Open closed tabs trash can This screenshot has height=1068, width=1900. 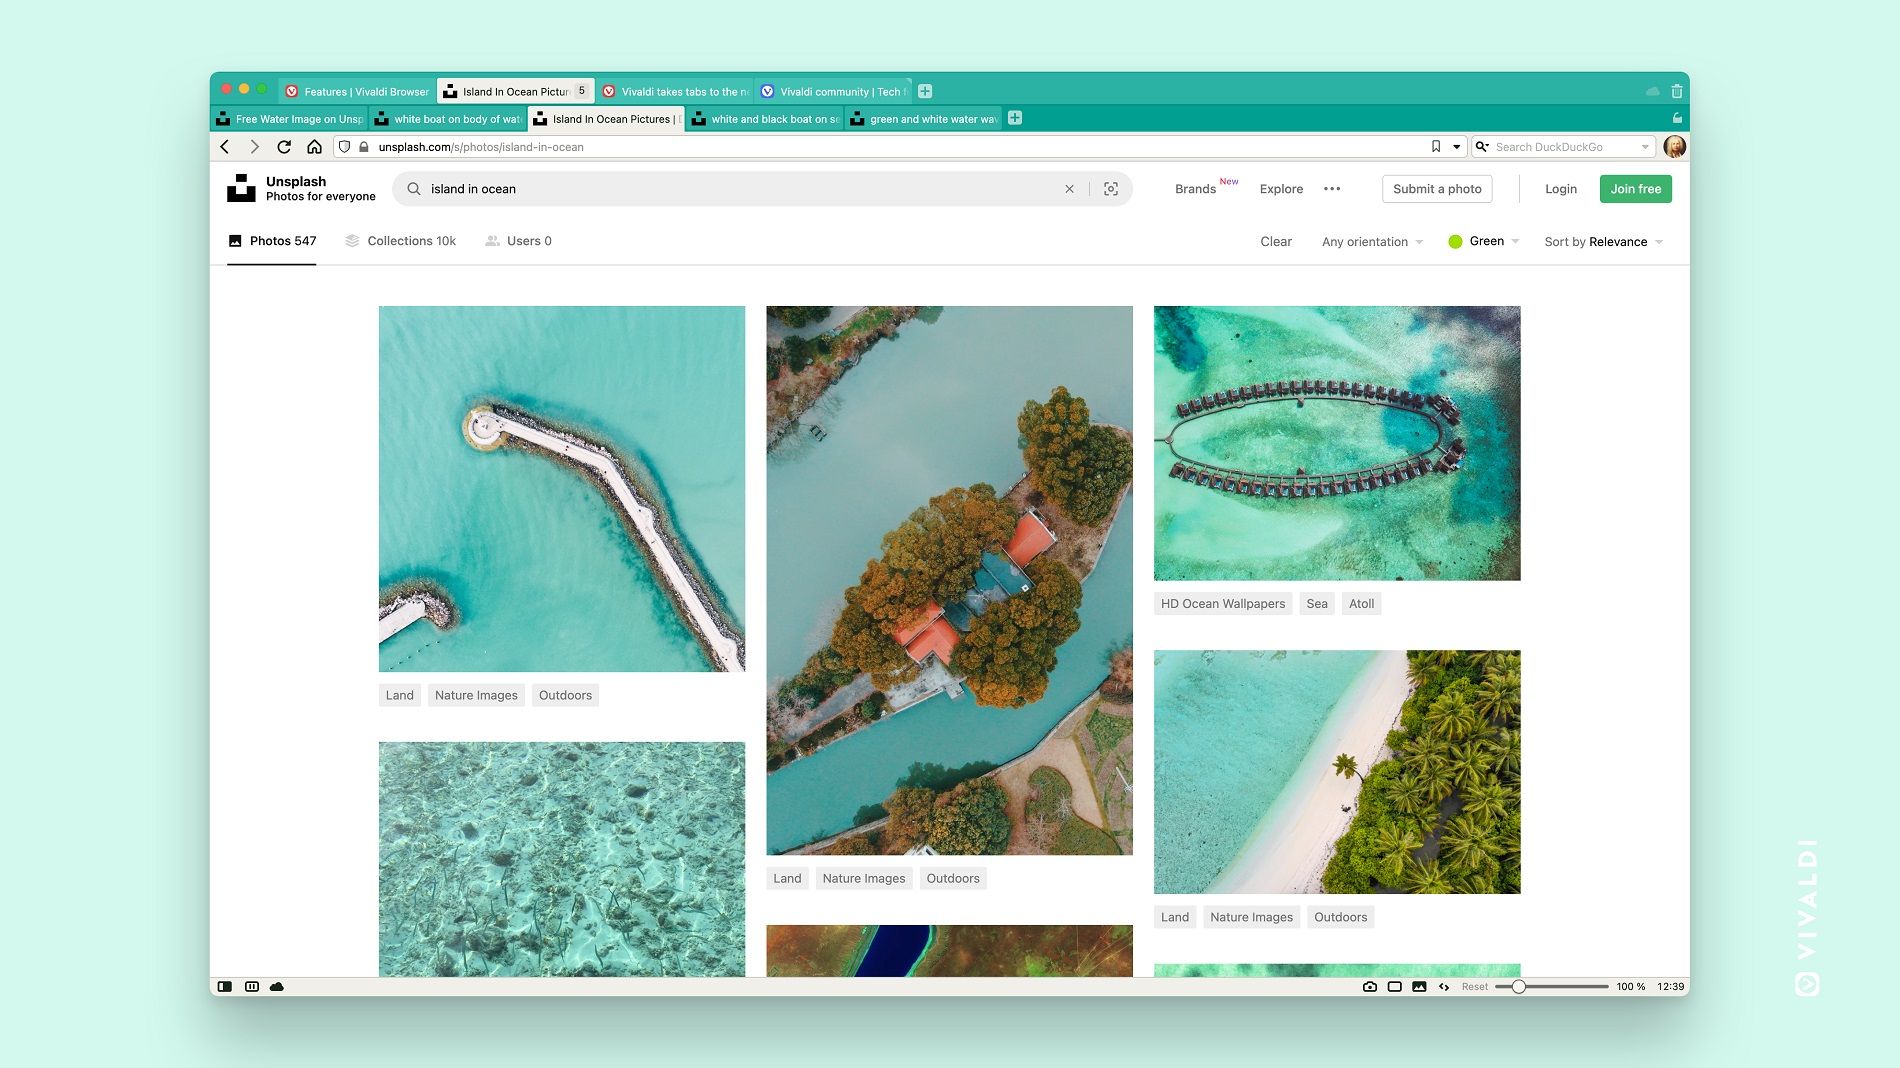coord(1677,91)
